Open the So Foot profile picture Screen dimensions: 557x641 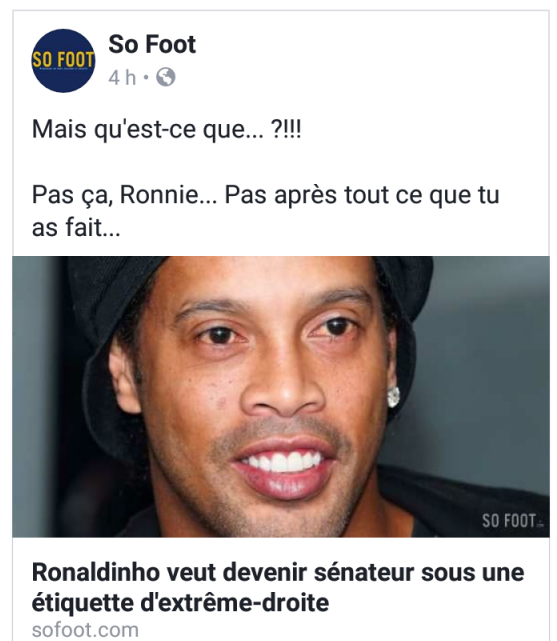(63, 61)
